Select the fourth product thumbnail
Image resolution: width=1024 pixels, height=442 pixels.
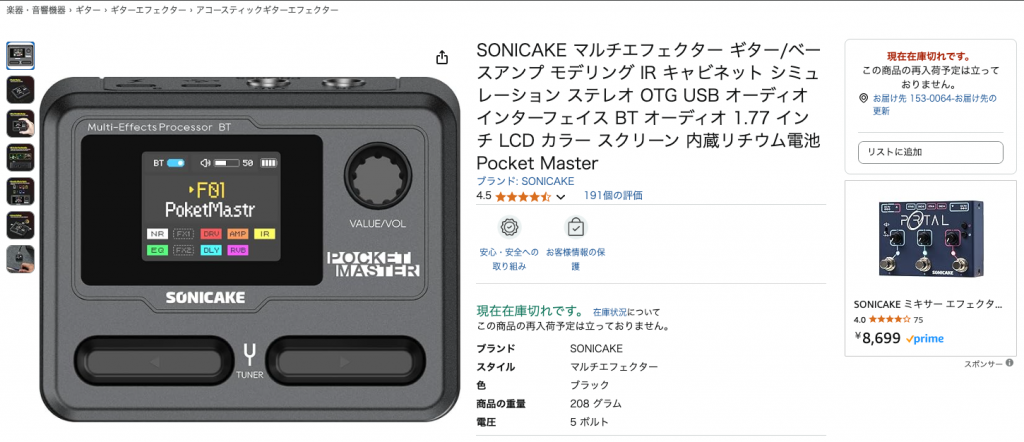point(20,157)
